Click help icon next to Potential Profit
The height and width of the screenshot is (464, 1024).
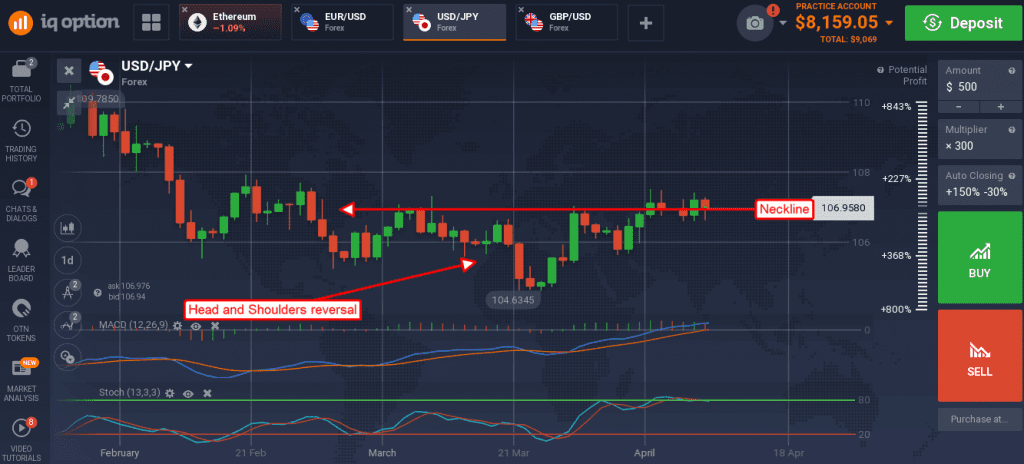pyautogui.click(x=880, y=70)
